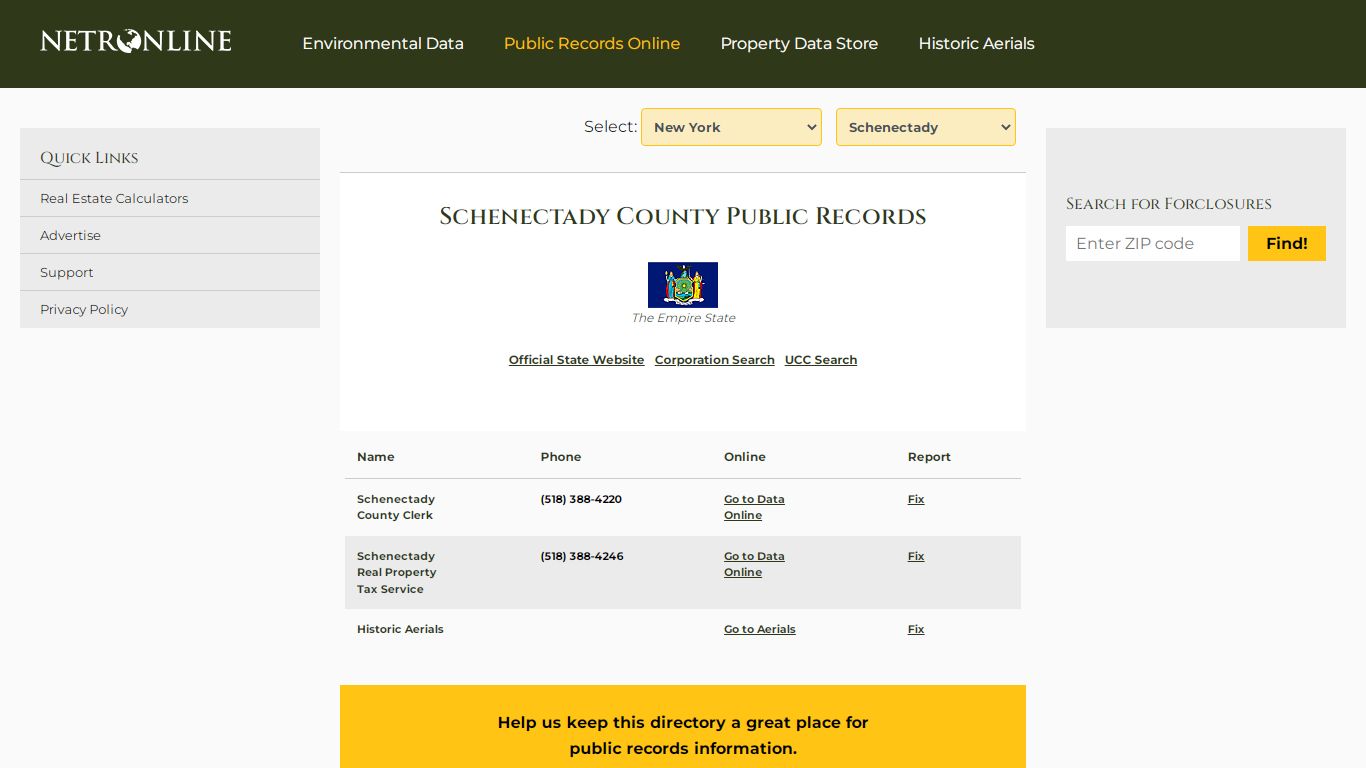Viewport: 1366px width, 768px height.
Task: Open Public Records Online menu
Action: (592, 43)
